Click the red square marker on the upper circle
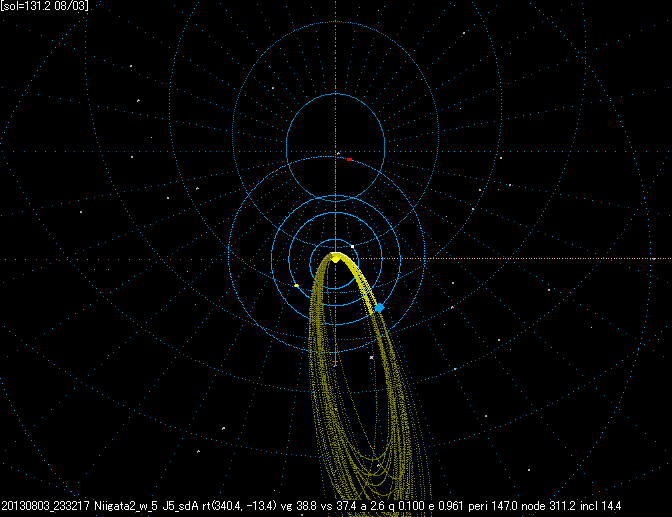Image resolution: width=672 pixels, height=517 pixels. click(349, 159)
